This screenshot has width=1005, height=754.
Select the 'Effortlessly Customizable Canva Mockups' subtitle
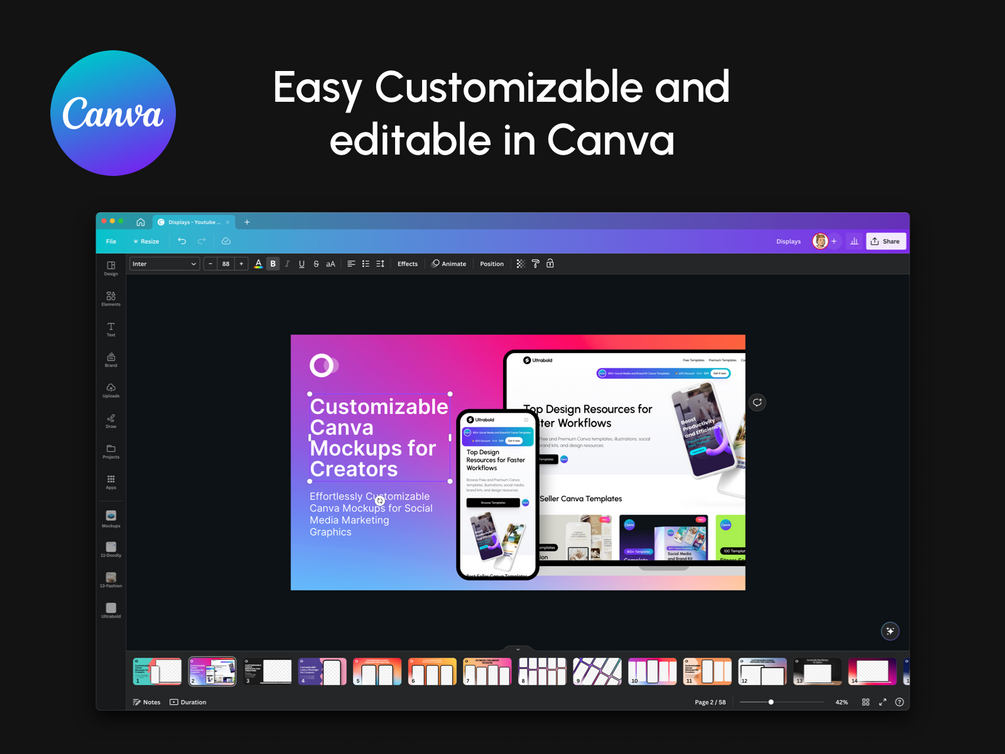tap(371, 514)
